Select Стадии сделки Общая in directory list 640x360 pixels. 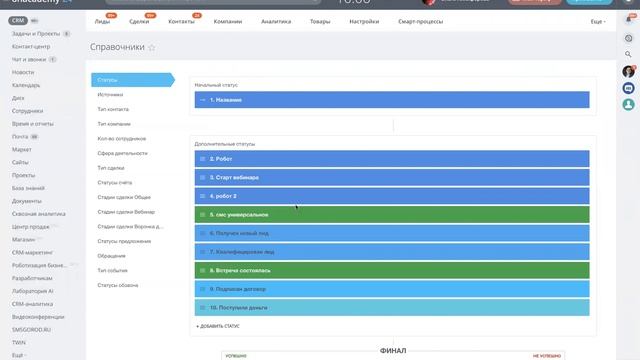(x=124, y=197)
